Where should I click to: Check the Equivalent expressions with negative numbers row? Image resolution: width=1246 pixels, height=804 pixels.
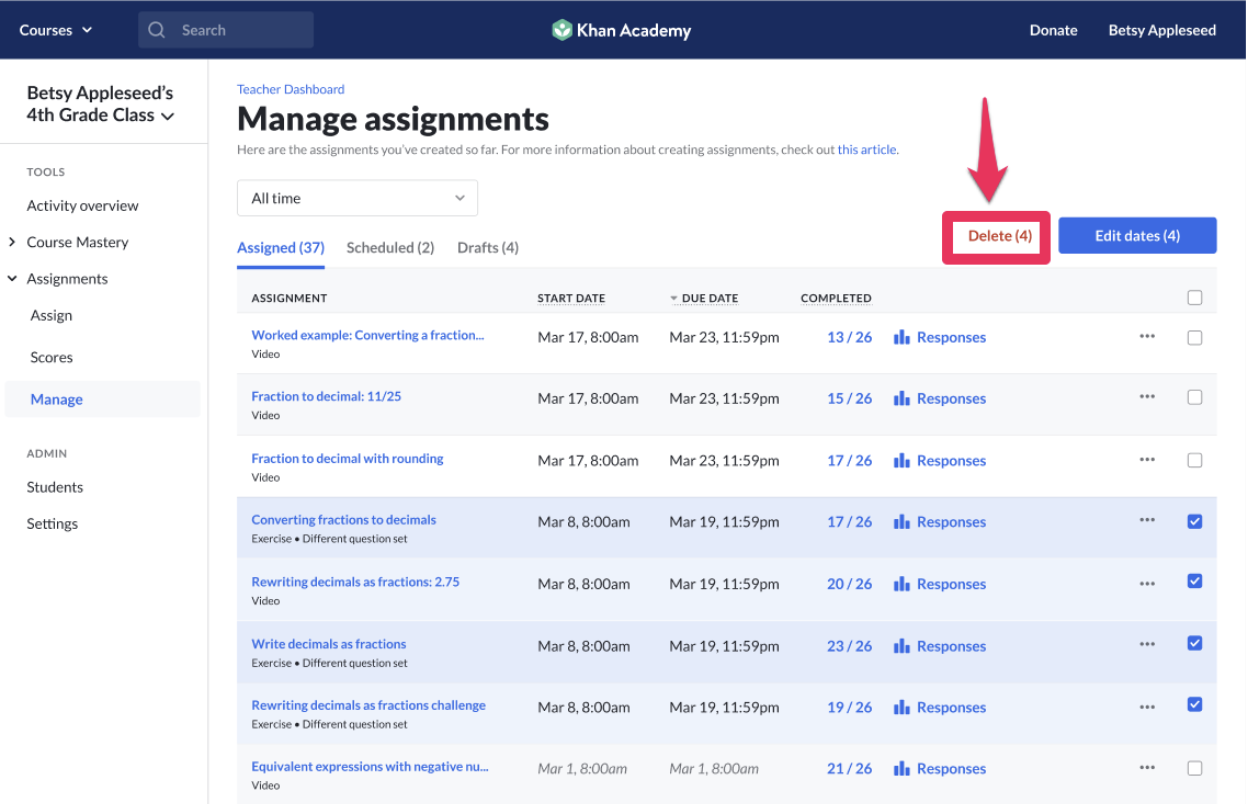[x=1194, y=768]
